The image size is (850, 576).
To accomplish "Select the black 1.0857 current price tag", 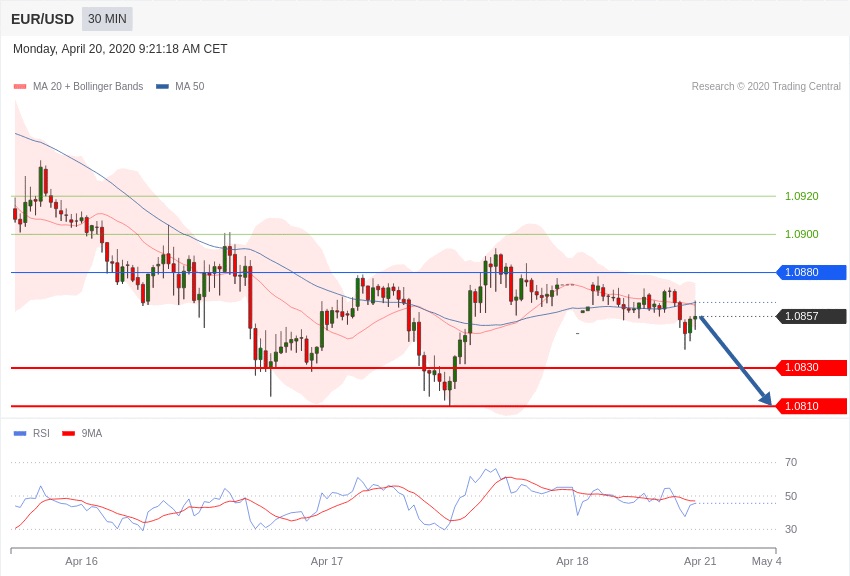I will [812, 316].
